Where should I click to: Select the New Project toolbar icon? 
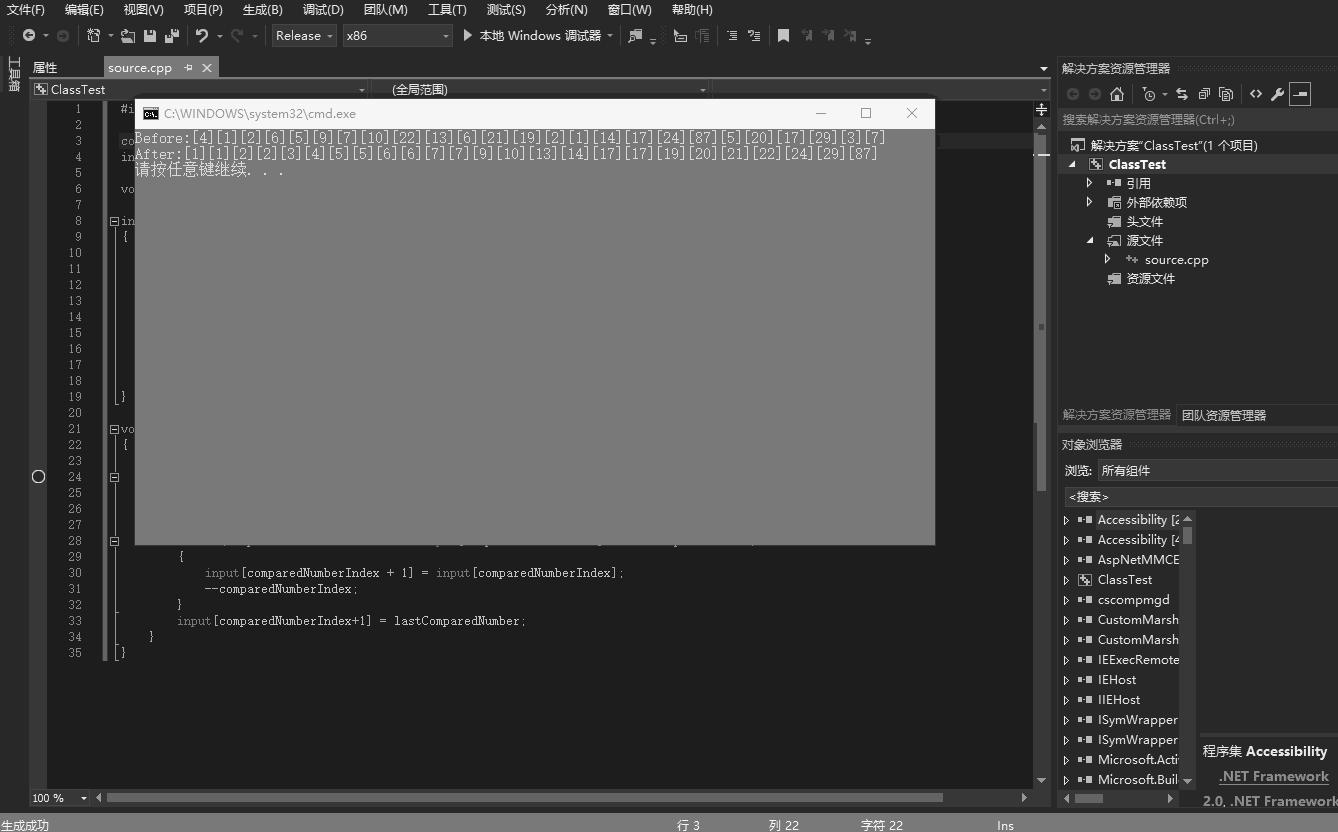click(x=94, y=35)
